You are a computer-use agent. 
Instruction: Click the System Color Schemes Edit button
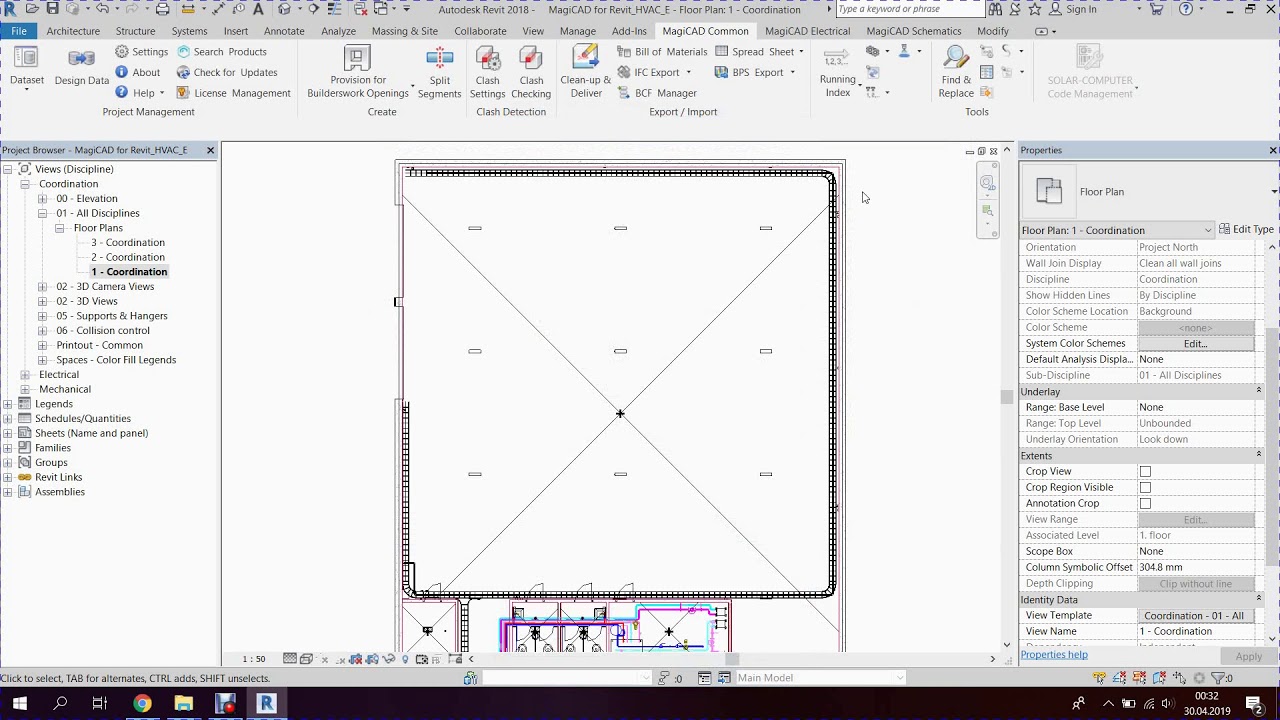(x=1195, y=343)
